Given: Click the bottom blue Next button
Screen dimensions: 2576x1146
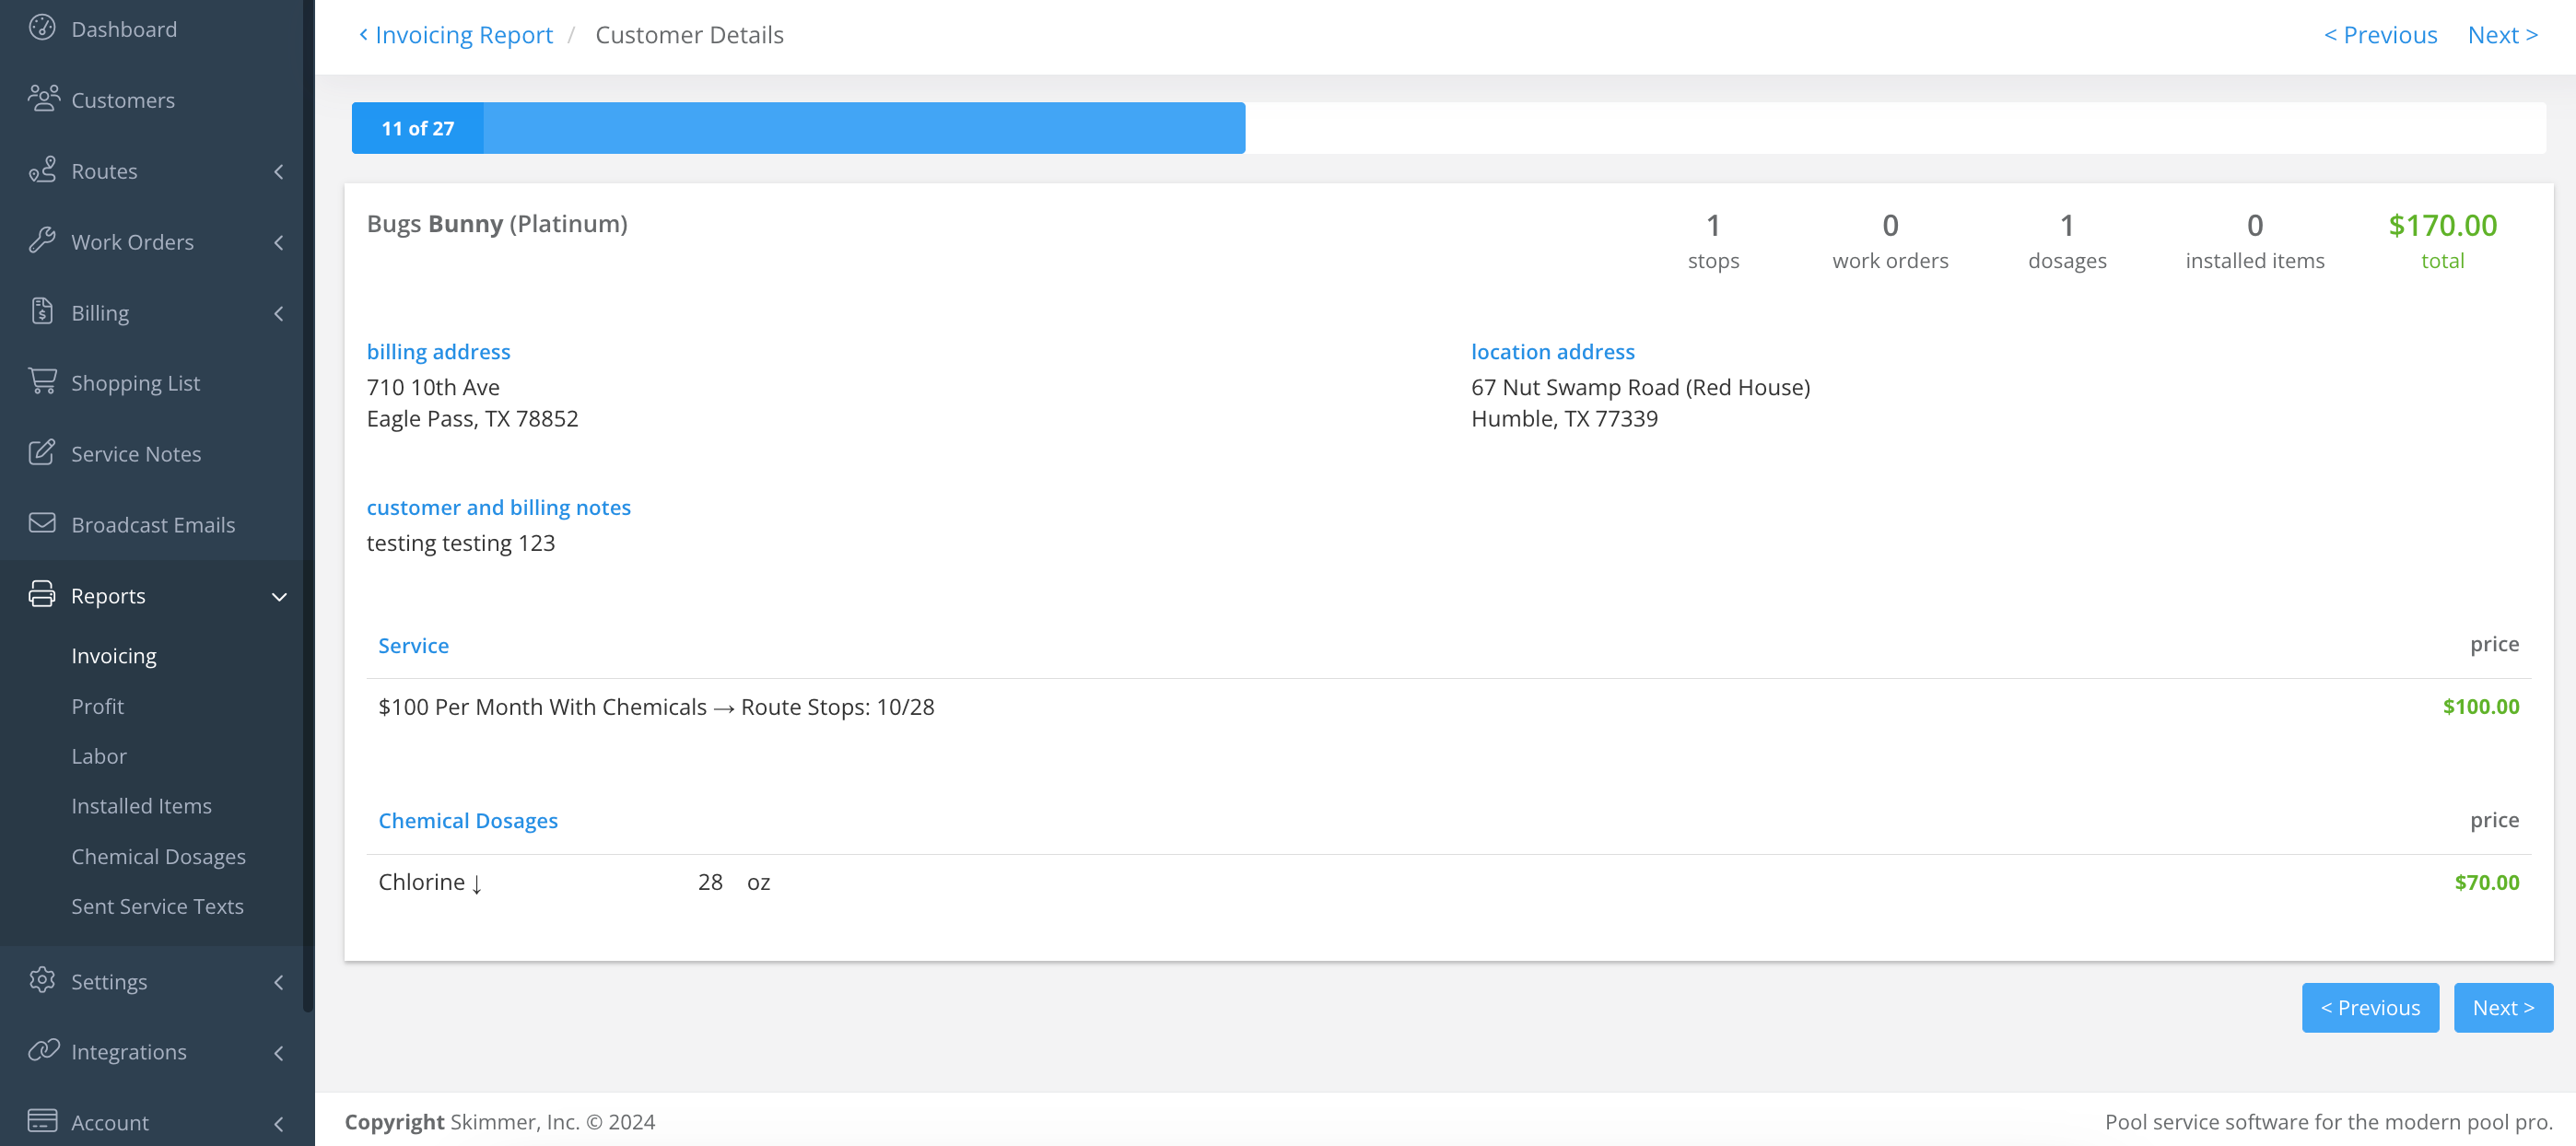Looking at the screenshot, I should (x=2503, y=1007).
